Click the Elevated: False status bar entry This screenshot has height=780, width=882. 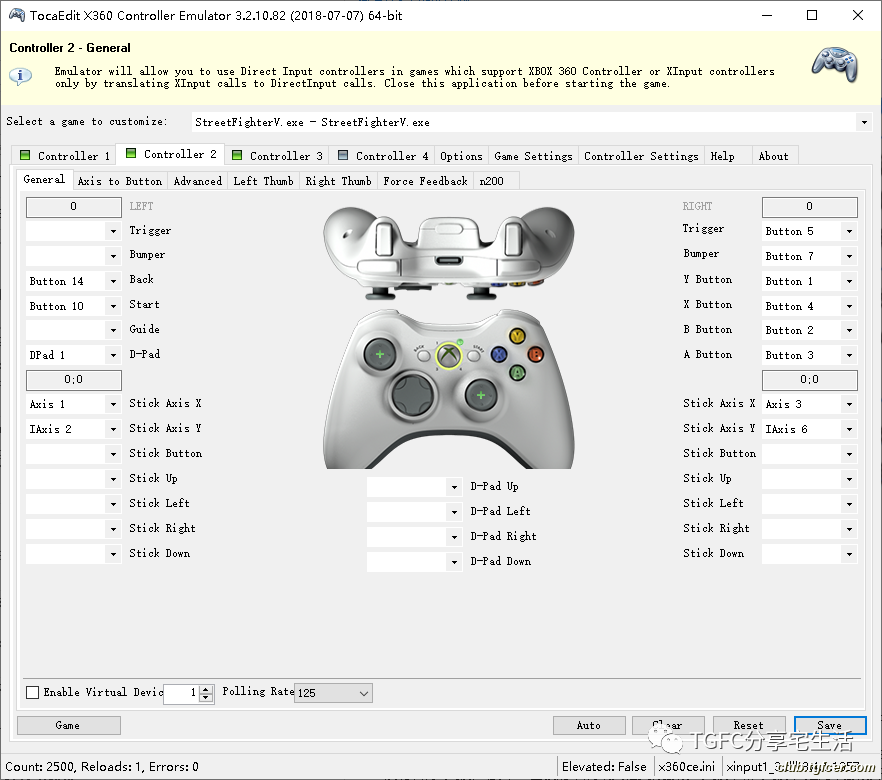pyautogui.click(x=604, y=767)
